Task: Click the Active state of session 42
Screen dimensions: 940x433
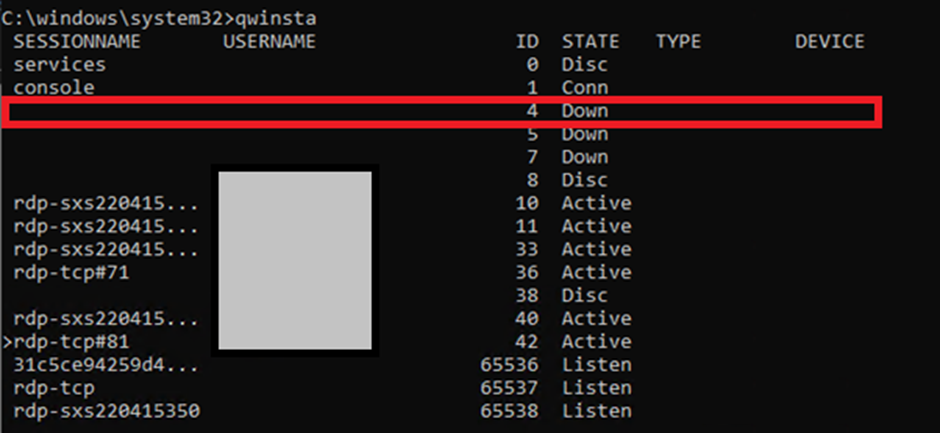Action: click(x=596, y=341)
